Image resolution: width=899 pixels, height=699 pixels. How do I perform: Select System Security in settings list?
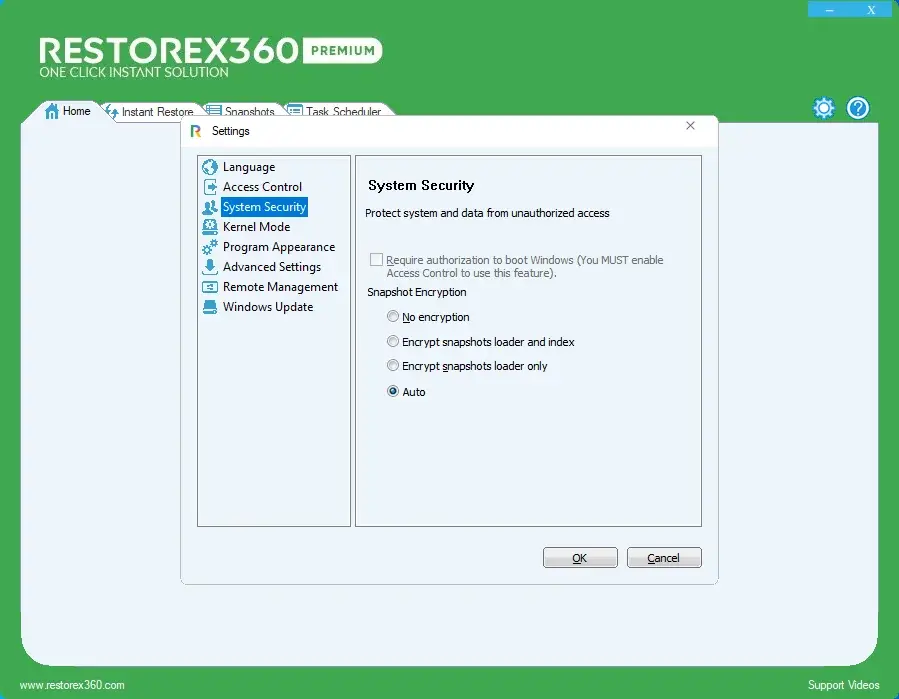264,207
